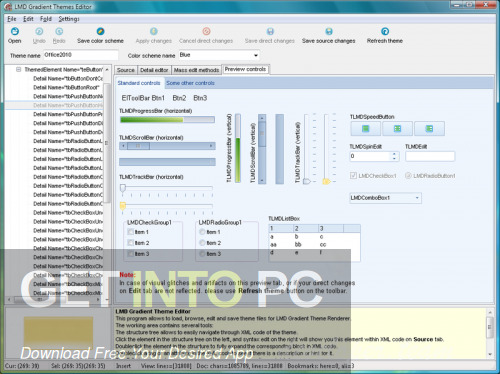Image resolution: width=500 pixels, height=374 pixels.
Task: Check Item 3 in LMDCheckGroup1
Action: tap(131, 254)
